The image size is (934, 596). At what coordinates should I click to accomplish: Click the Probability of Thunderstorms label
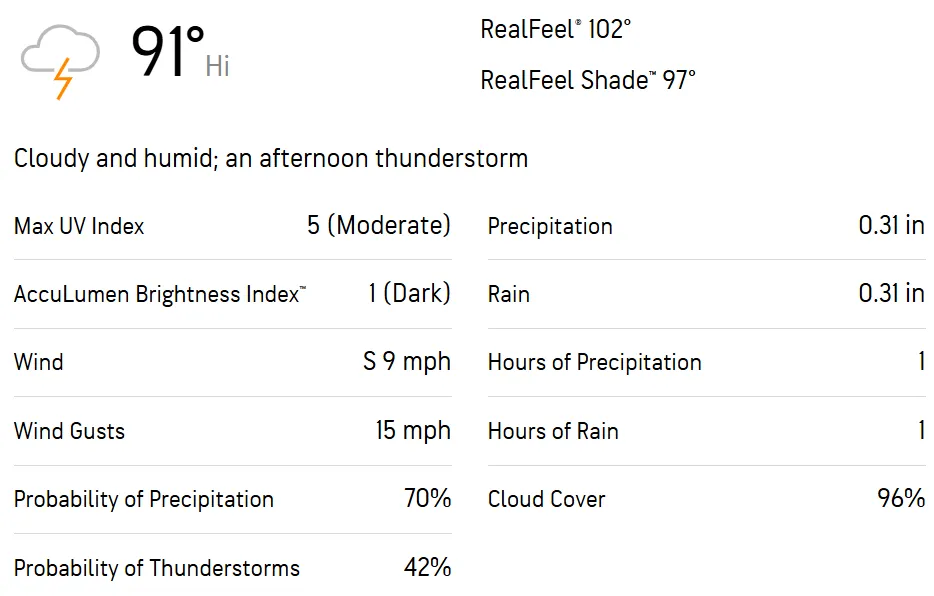click(x=157, y=568)
